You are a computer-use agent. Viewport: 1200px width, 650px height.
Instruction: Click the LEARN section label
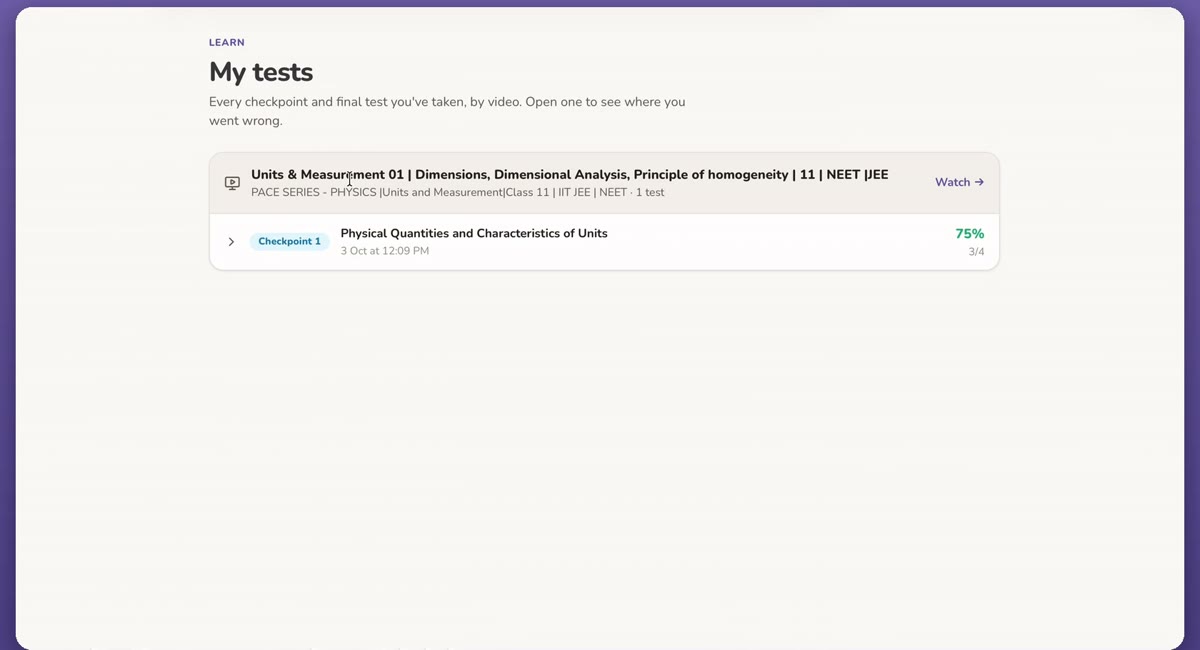(227, 43)
